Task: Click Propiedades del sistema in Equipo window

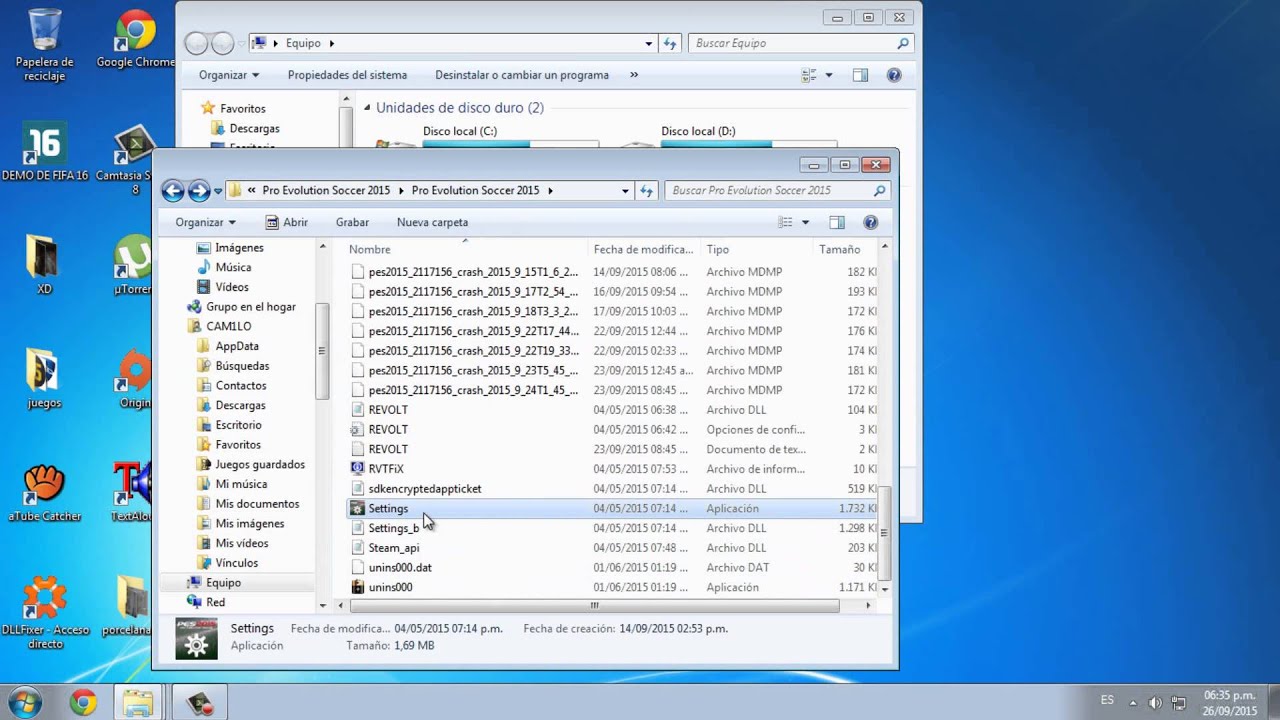Action: point(347,75)
